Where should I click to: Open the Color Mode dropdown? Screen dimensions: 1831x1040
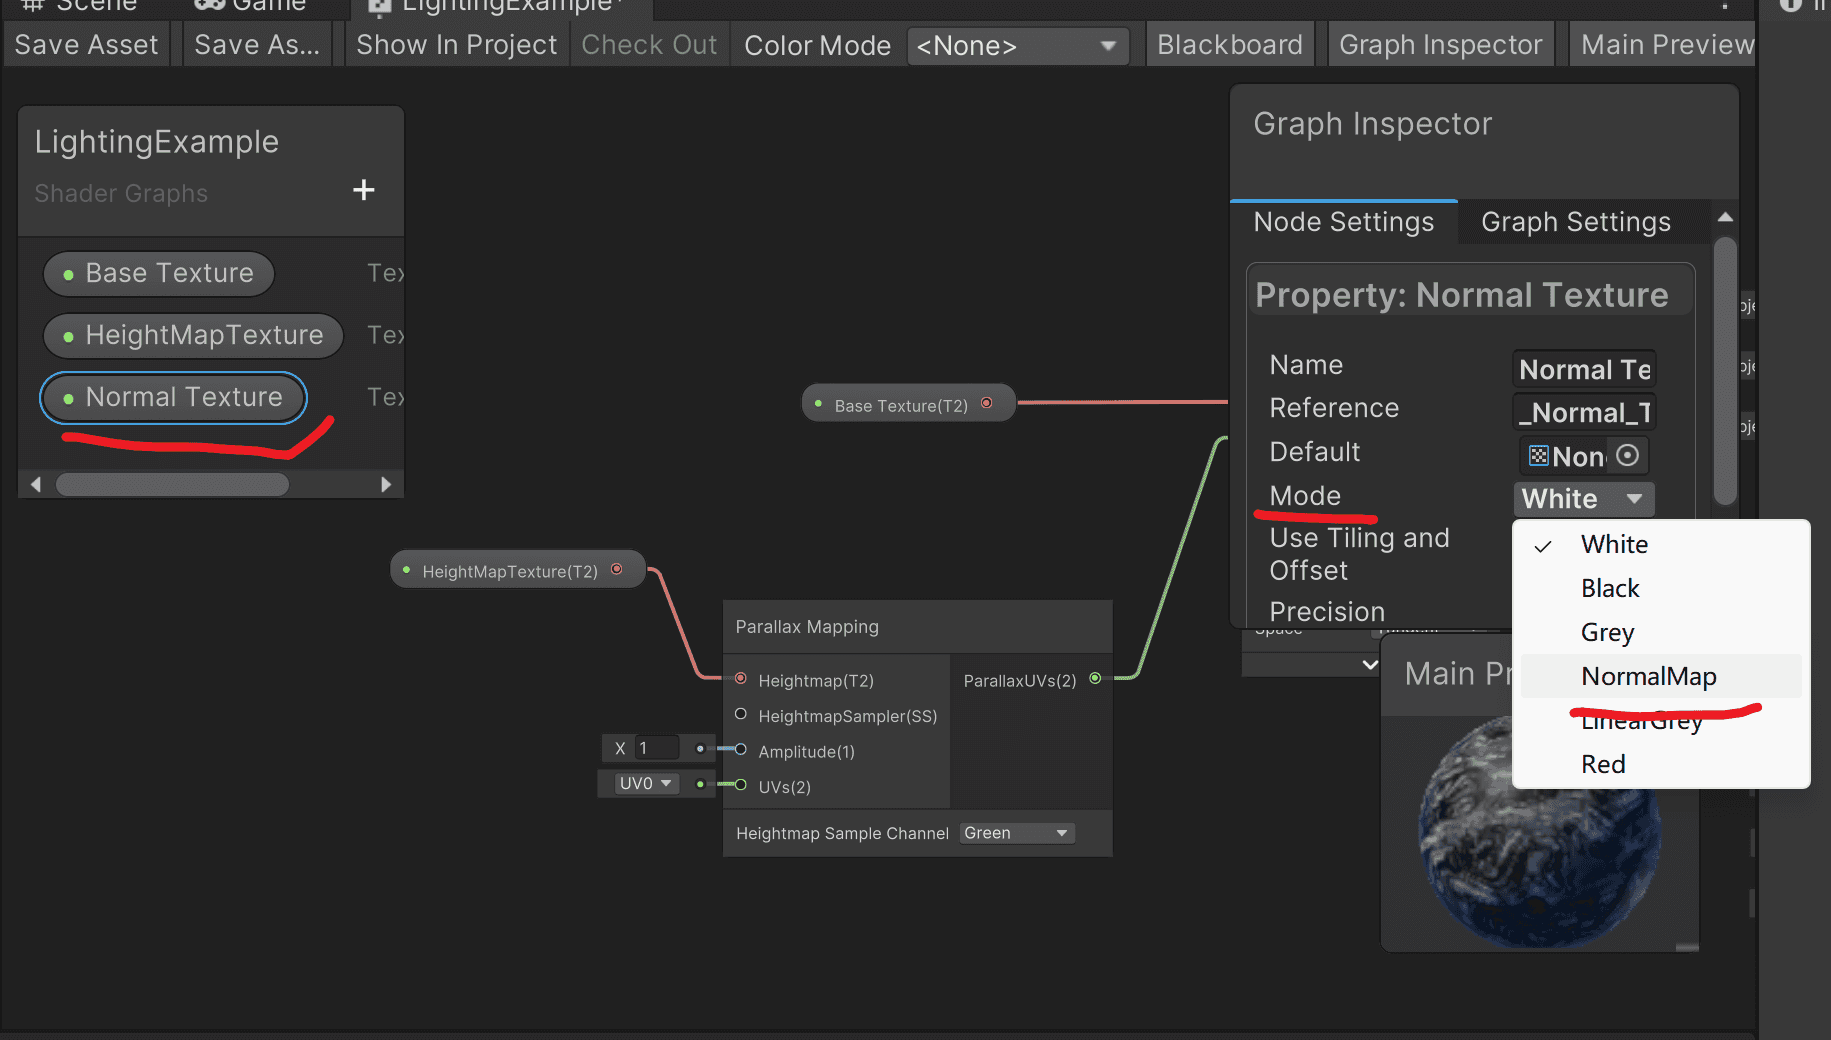pyautogui.click(x=1018, y=46)
